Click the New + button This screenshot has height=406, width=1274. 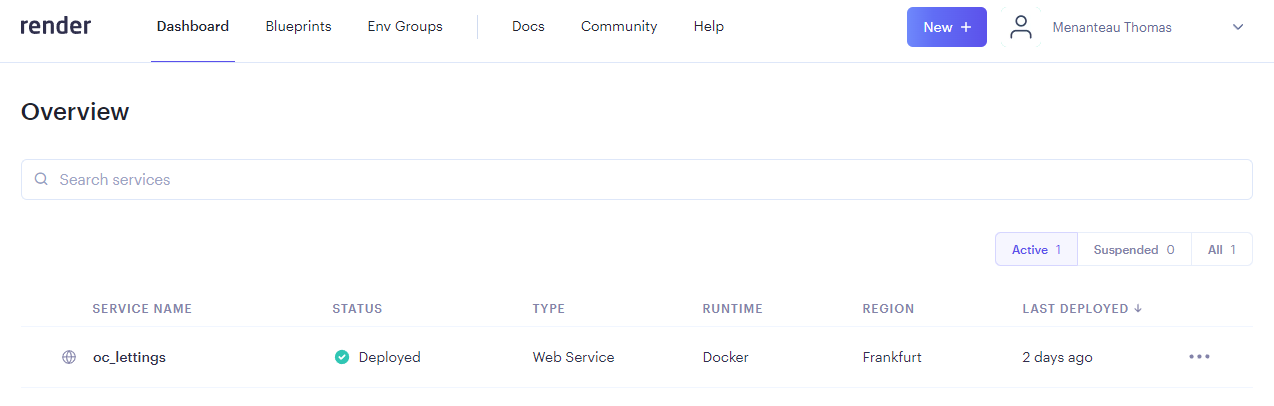947,27
